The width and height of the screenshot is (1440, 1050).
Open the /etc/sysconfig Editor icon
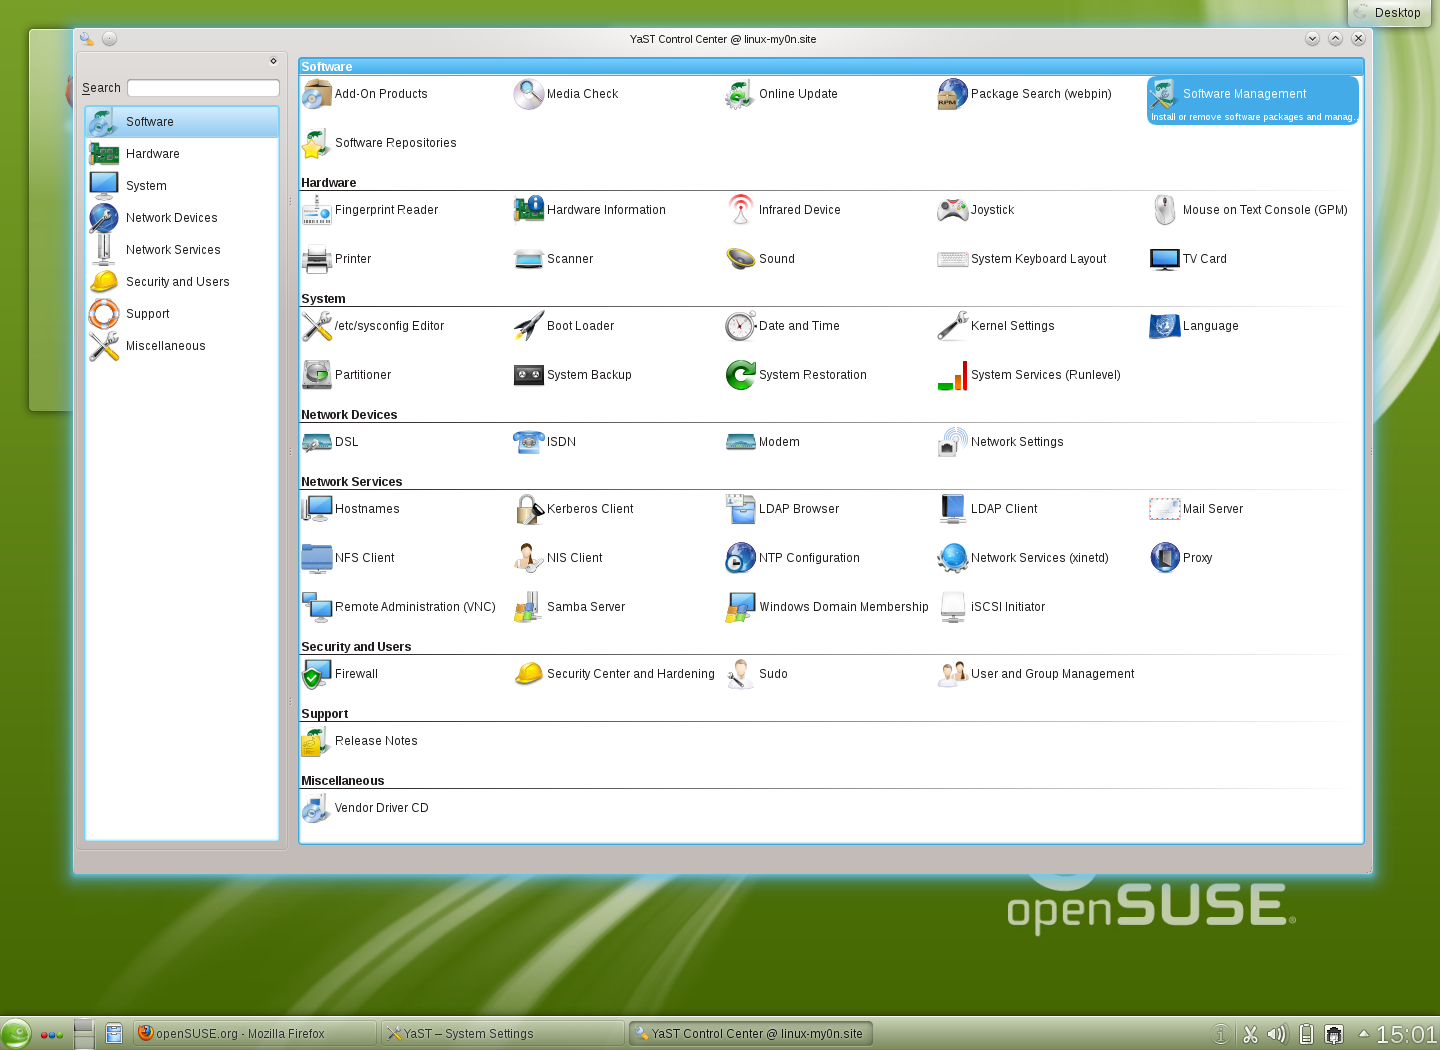click(317, 326)
